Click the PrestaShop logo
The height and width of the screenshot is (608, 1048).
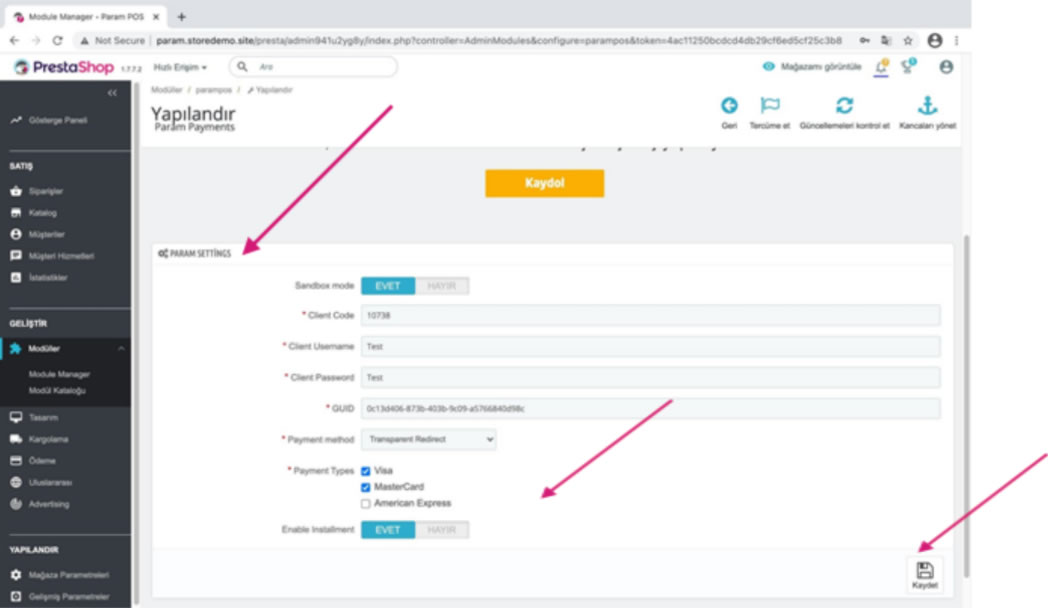(x=64, y=67)
